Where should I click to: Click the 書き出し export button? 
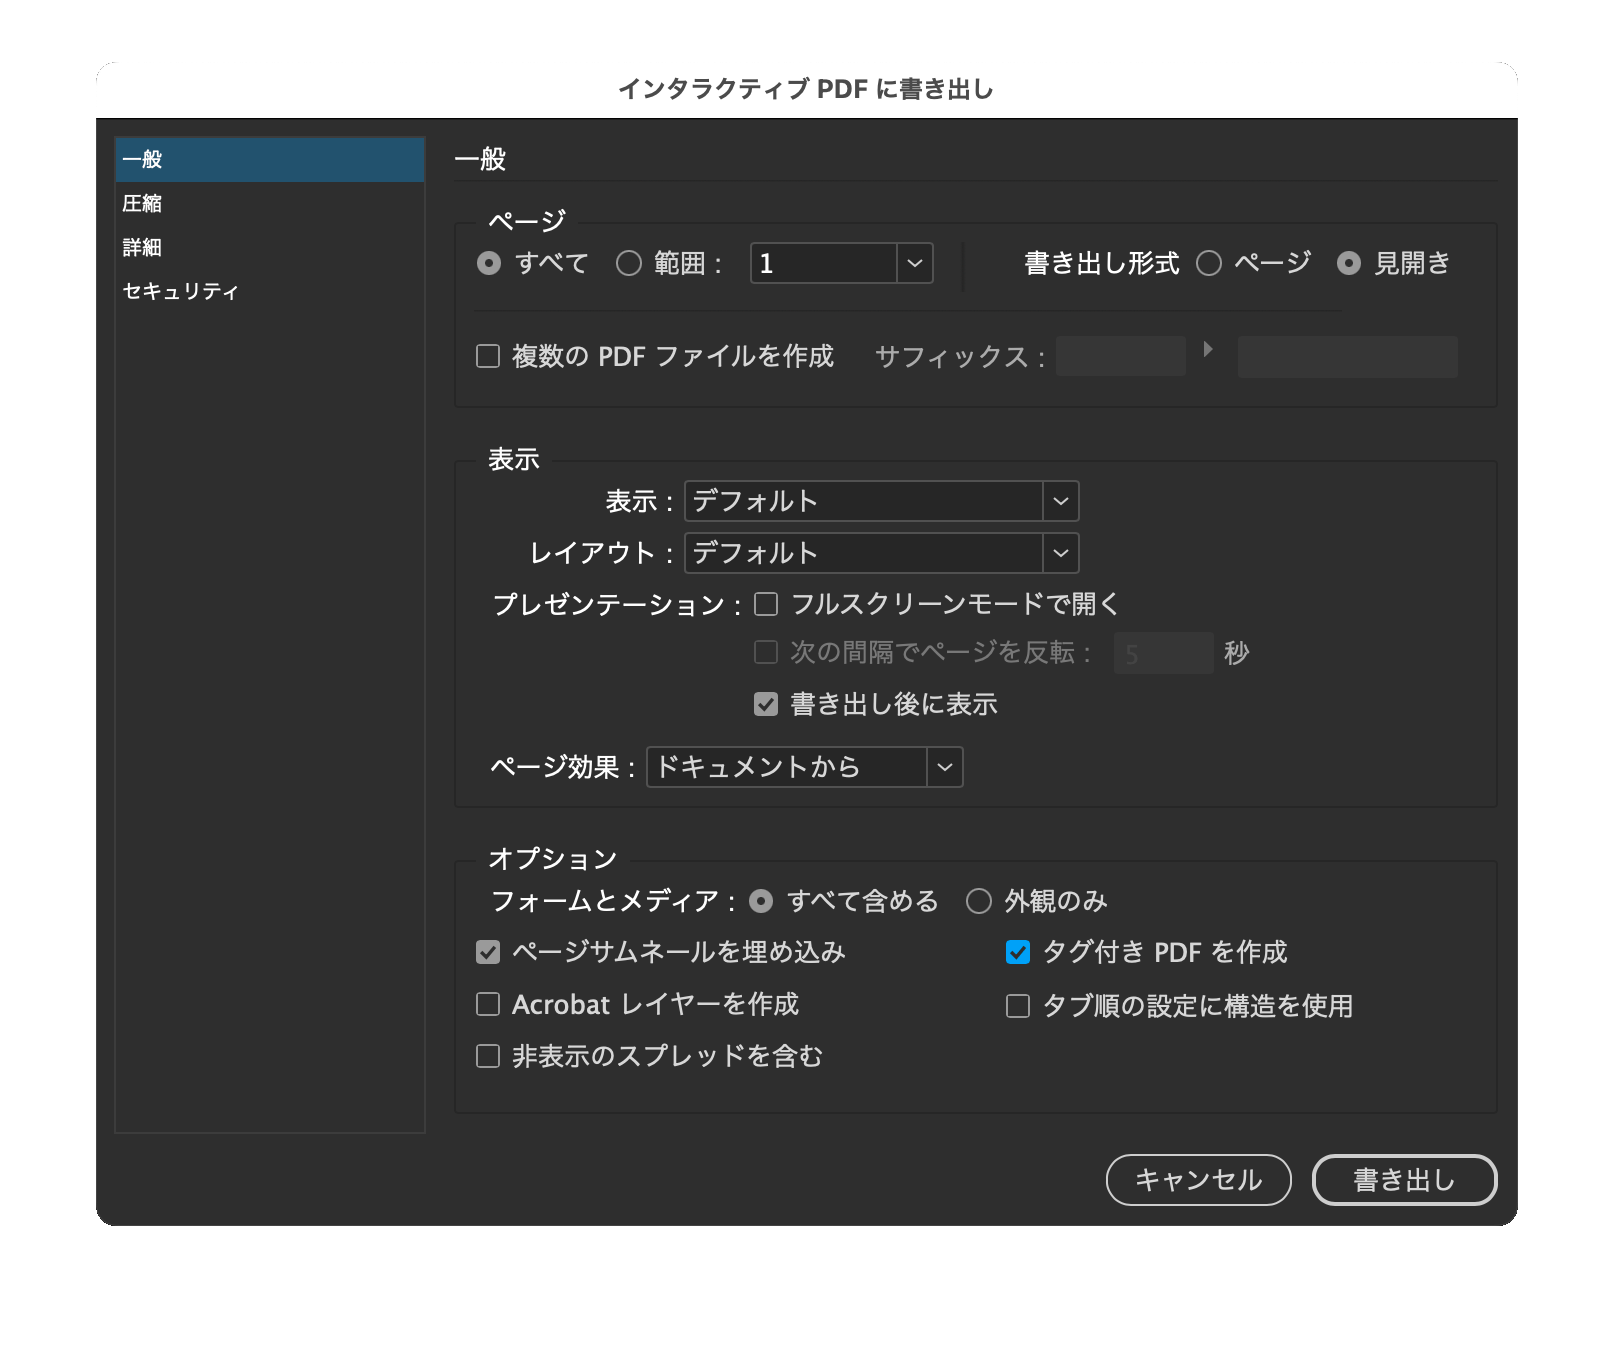pos(1404,1180)
